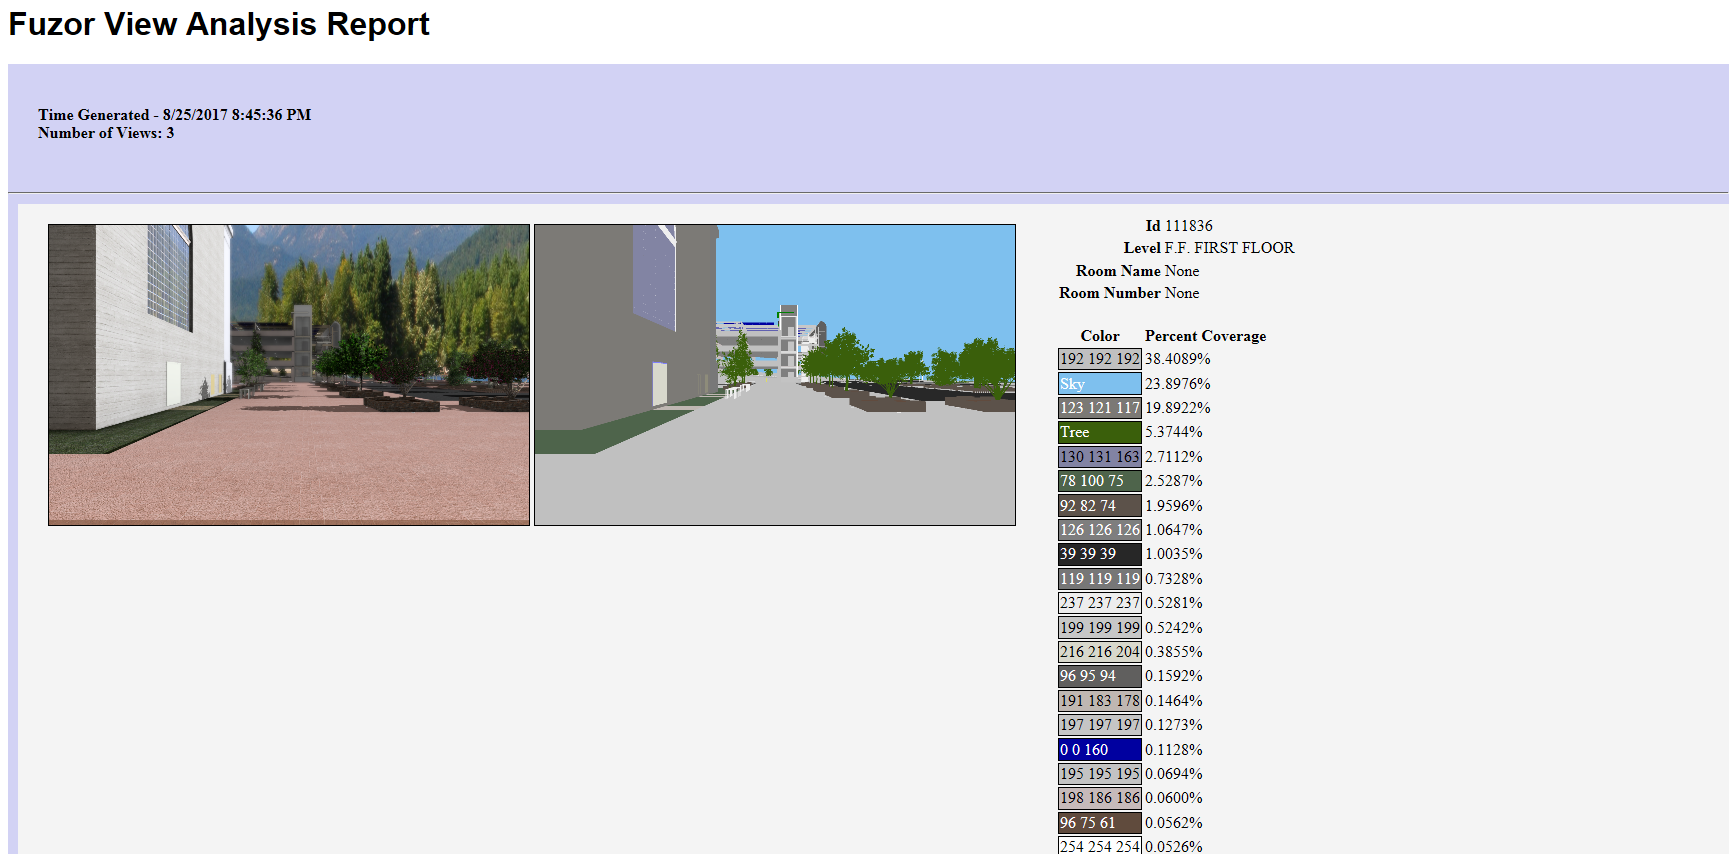The width and height of the screenshot is (1734, 854).
Task: Click the 254 254 254 color swatch
Action: pos(1100,846)
